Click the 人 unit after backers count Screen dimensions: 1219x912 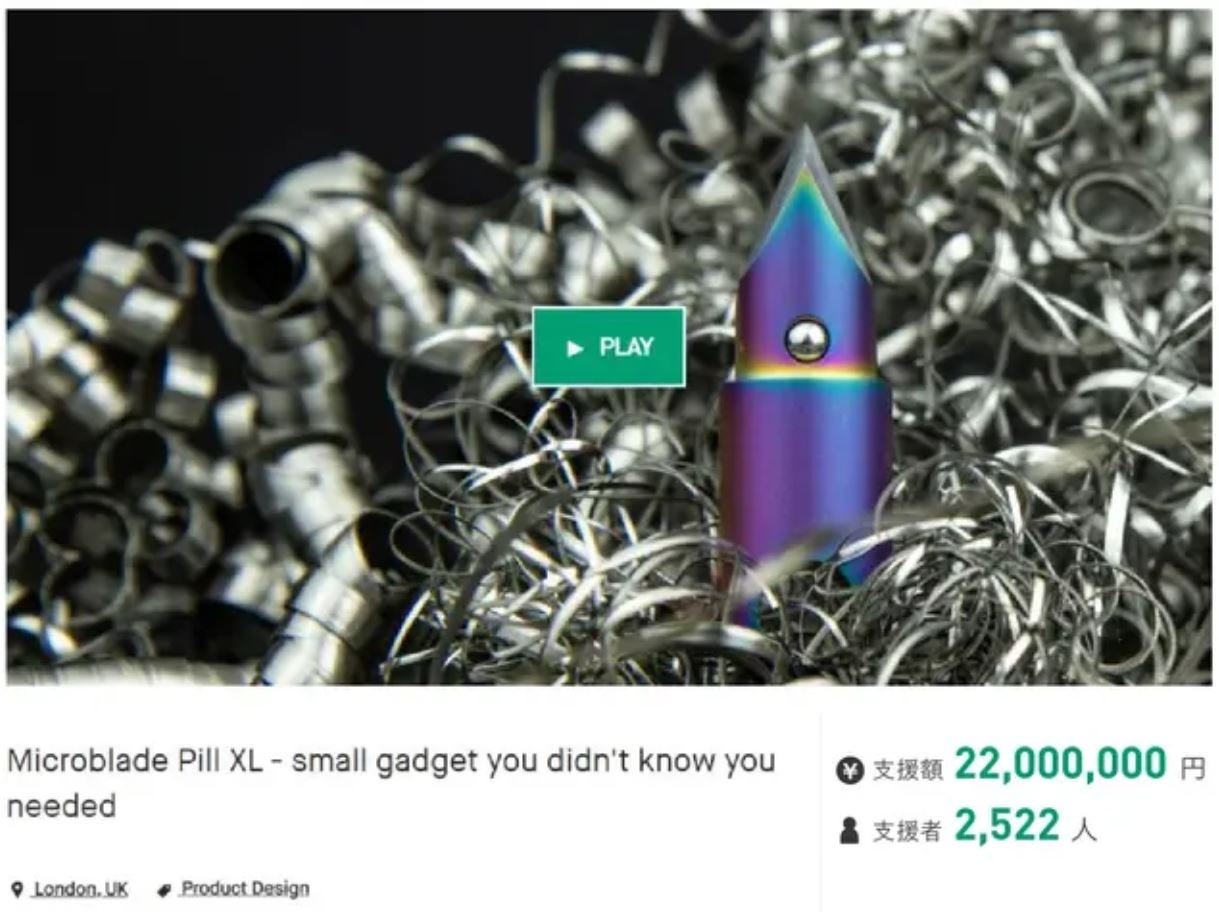[x=1084, y=830]
